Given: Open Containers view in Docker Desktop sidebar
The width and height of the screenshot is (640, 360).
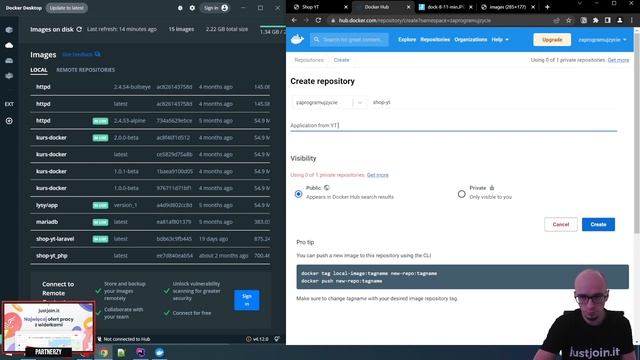Looking at the screenshot, I should click(x=9, y=30).
